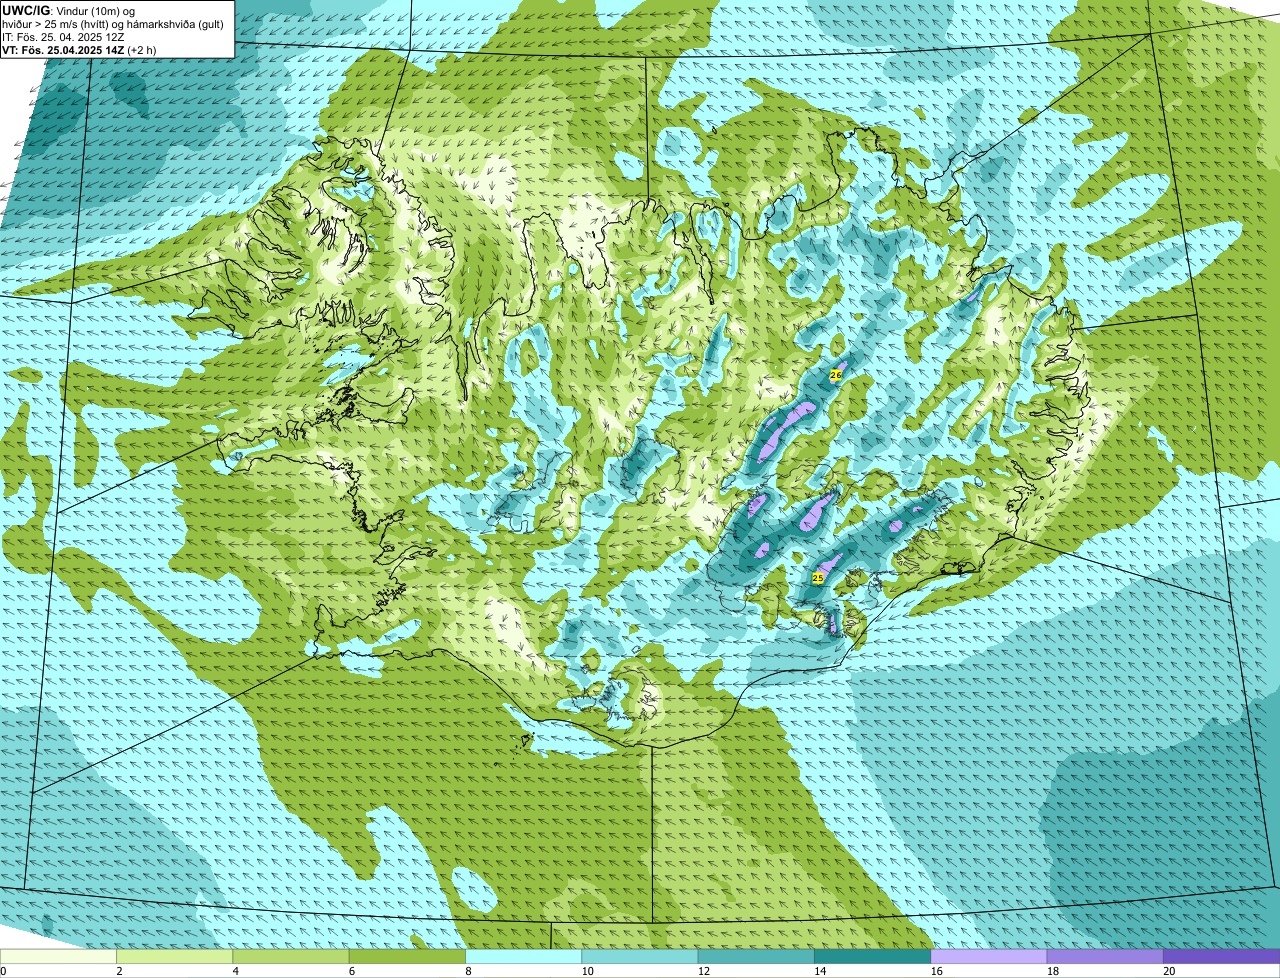Click the yellow gust marker labeled 25
The image size is (1280, 978).
[x=818, y=578]
